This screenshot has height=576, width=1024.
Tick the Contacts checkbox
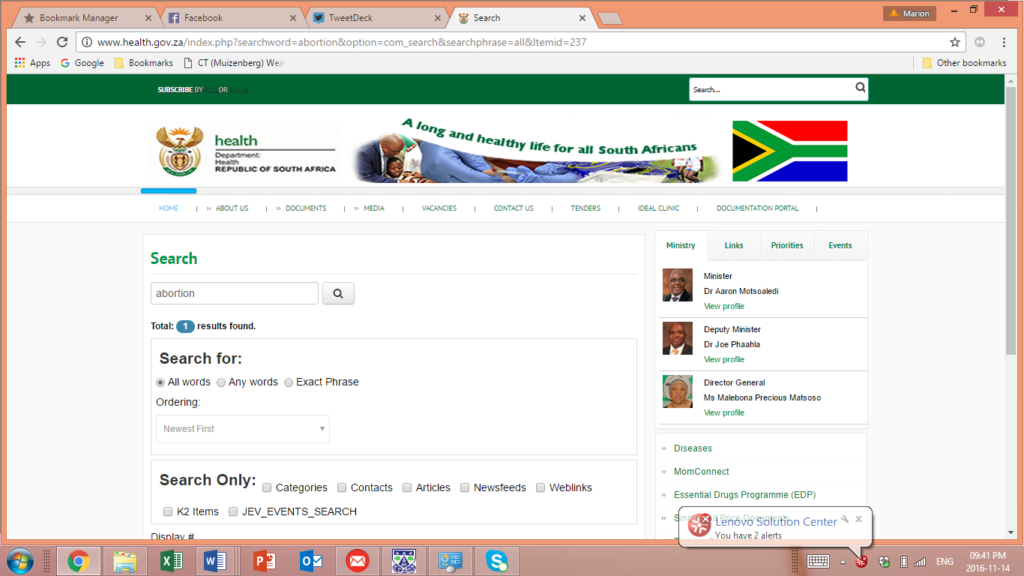click(342, 488)
